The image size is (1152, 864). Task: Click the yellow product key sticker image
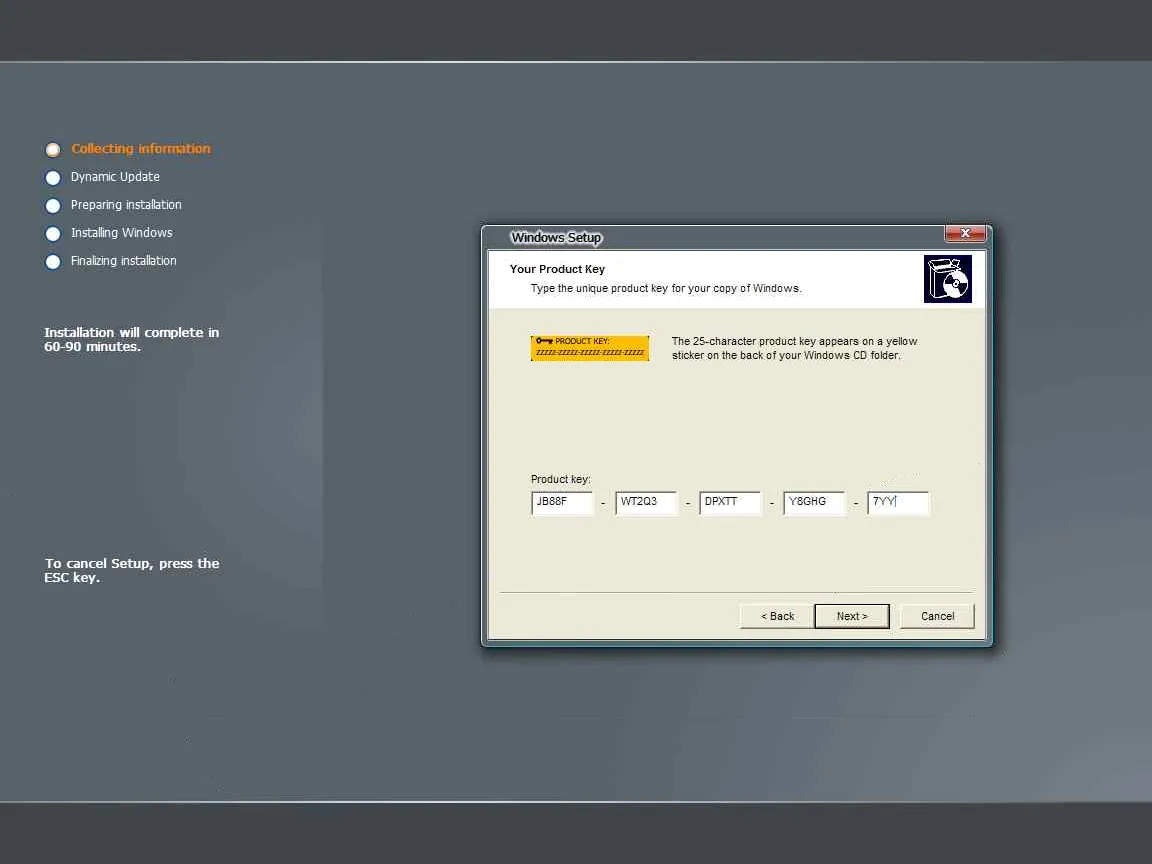590,348
